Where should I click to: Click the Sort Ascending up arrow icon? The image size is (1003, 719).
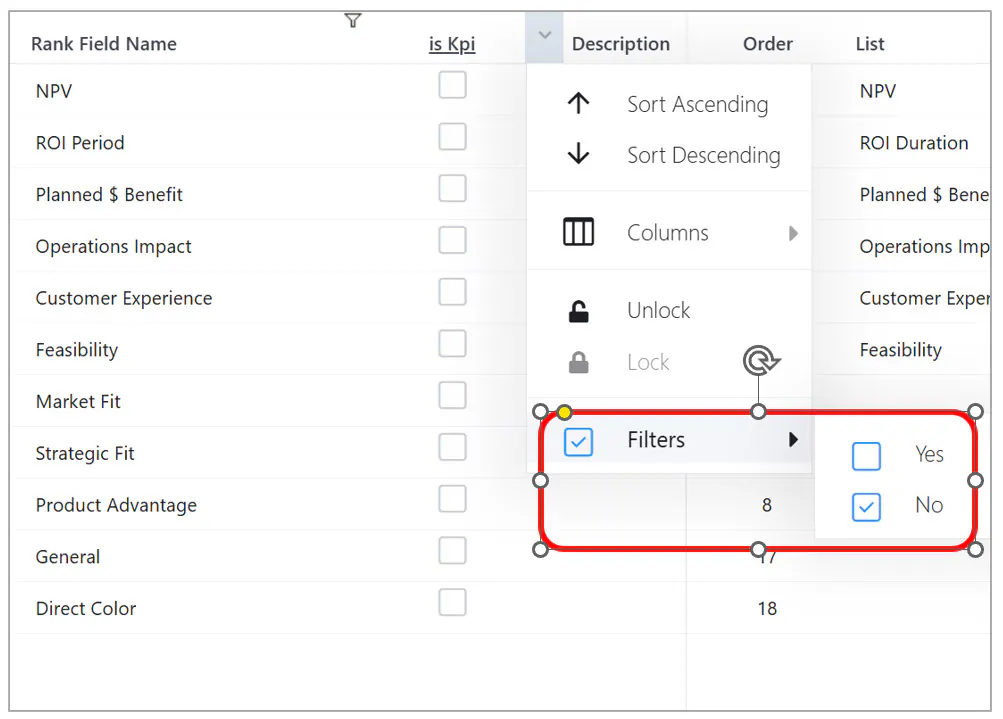578,103
